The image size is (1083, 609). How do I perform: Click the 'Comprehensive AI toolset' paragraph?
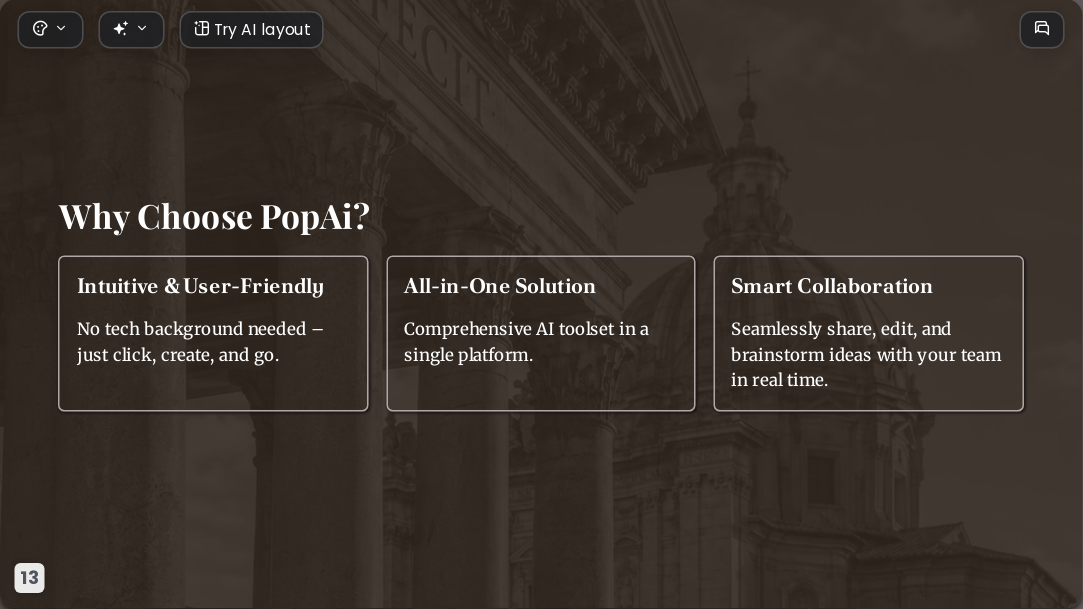(526, 342)
